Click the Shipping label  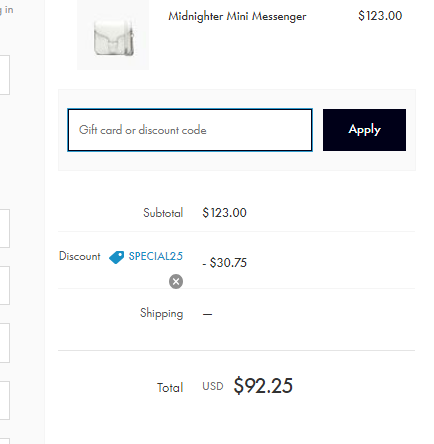tap(161, 313)
